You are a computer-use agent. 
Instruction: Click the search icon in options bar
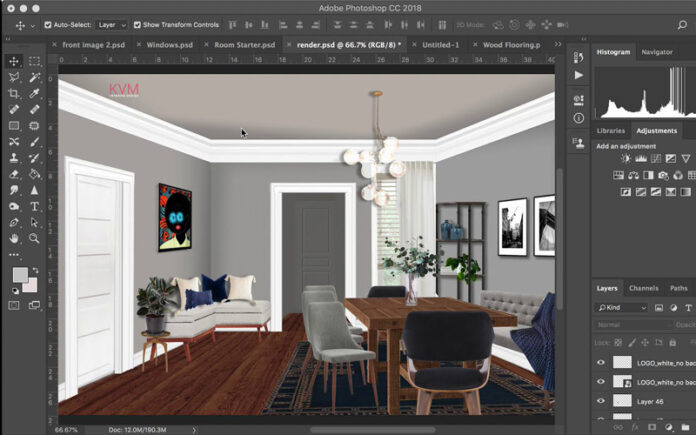682,25
